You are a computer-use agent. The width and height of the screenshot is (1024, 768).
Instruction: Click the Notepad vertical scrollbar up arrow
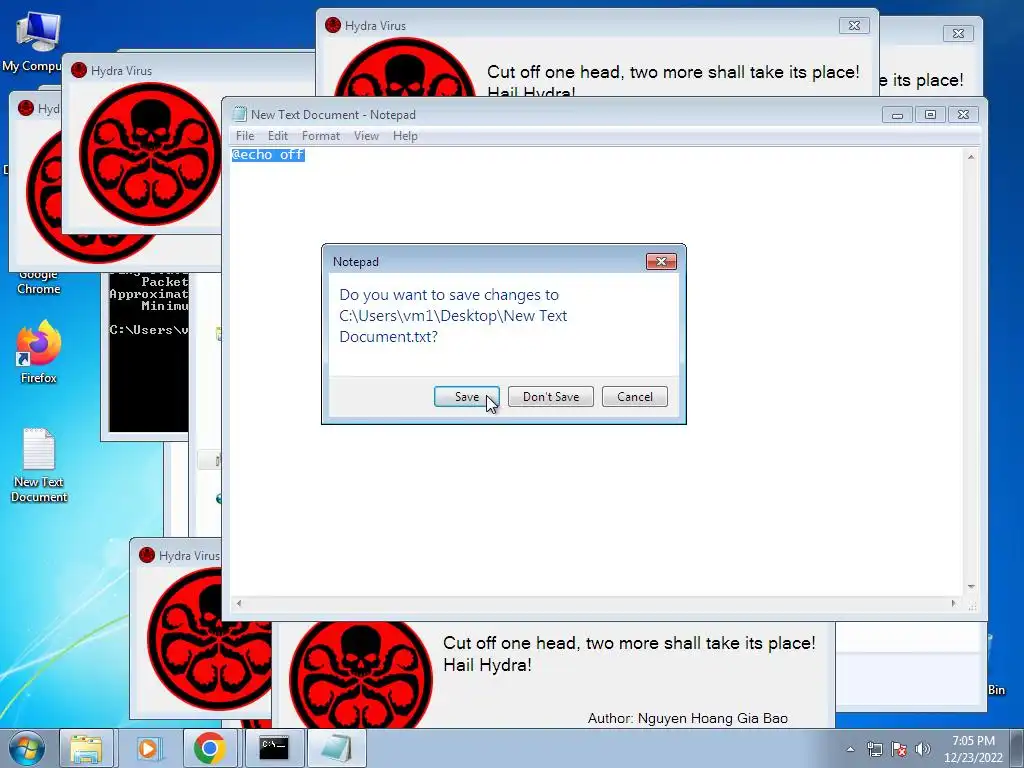tap(971, 157)
